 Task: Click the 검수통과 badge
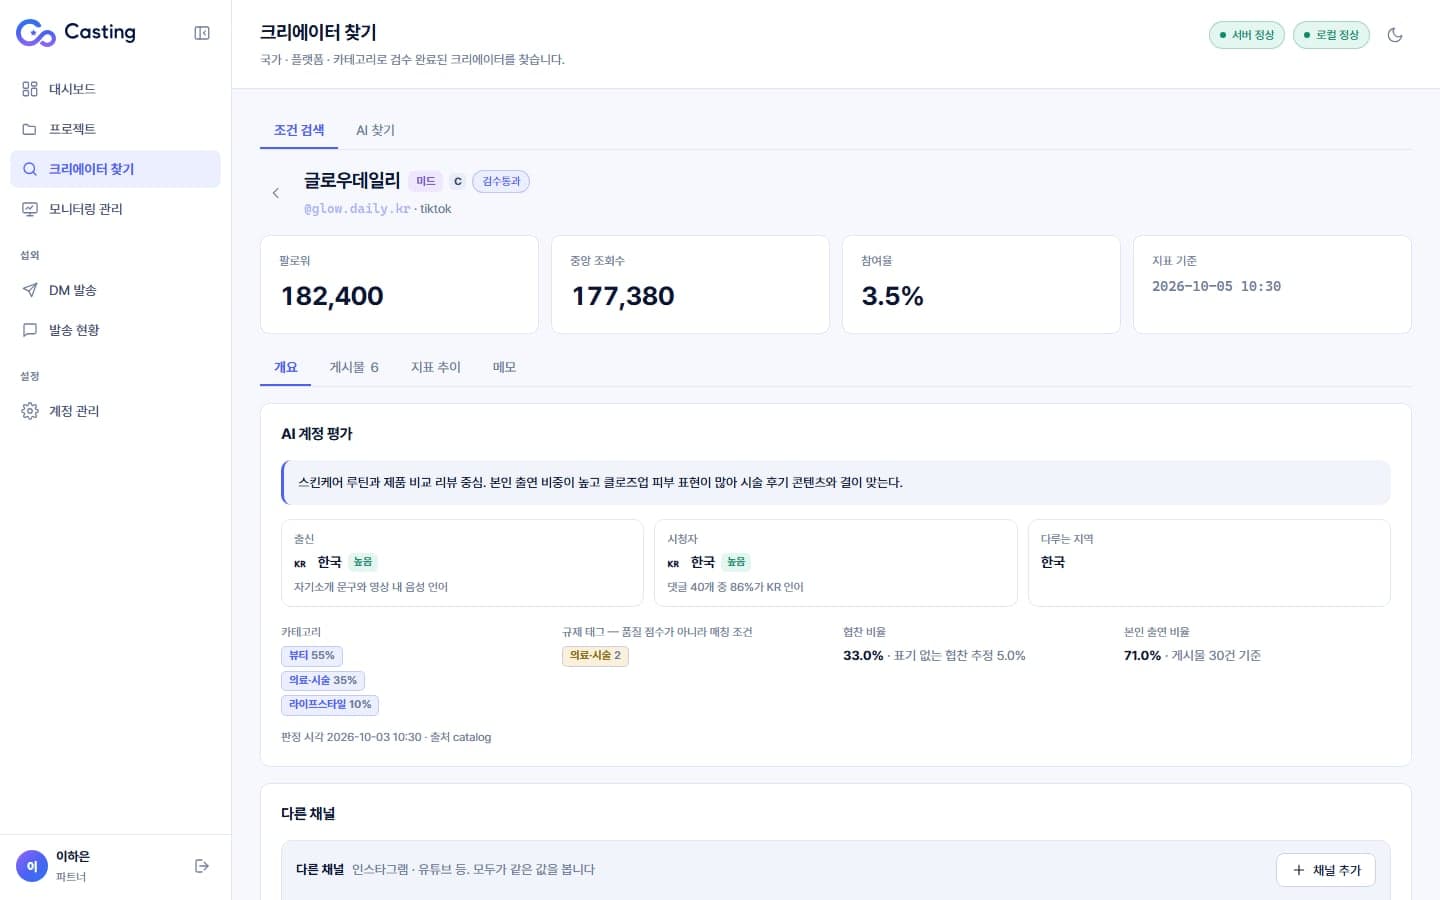click(x=501, y=181)
